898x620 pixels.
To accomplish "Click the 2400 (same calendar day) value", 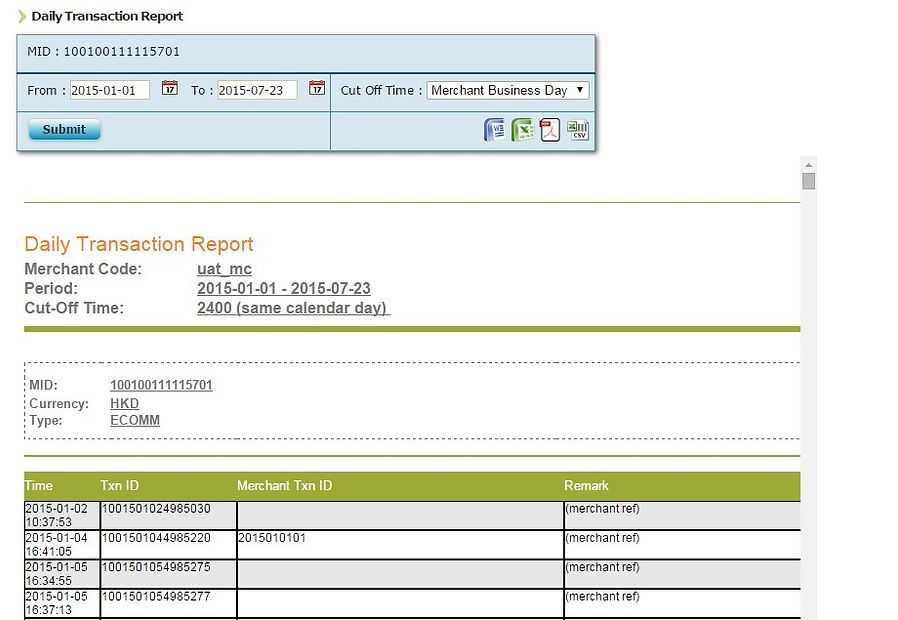I will [293, 308].
